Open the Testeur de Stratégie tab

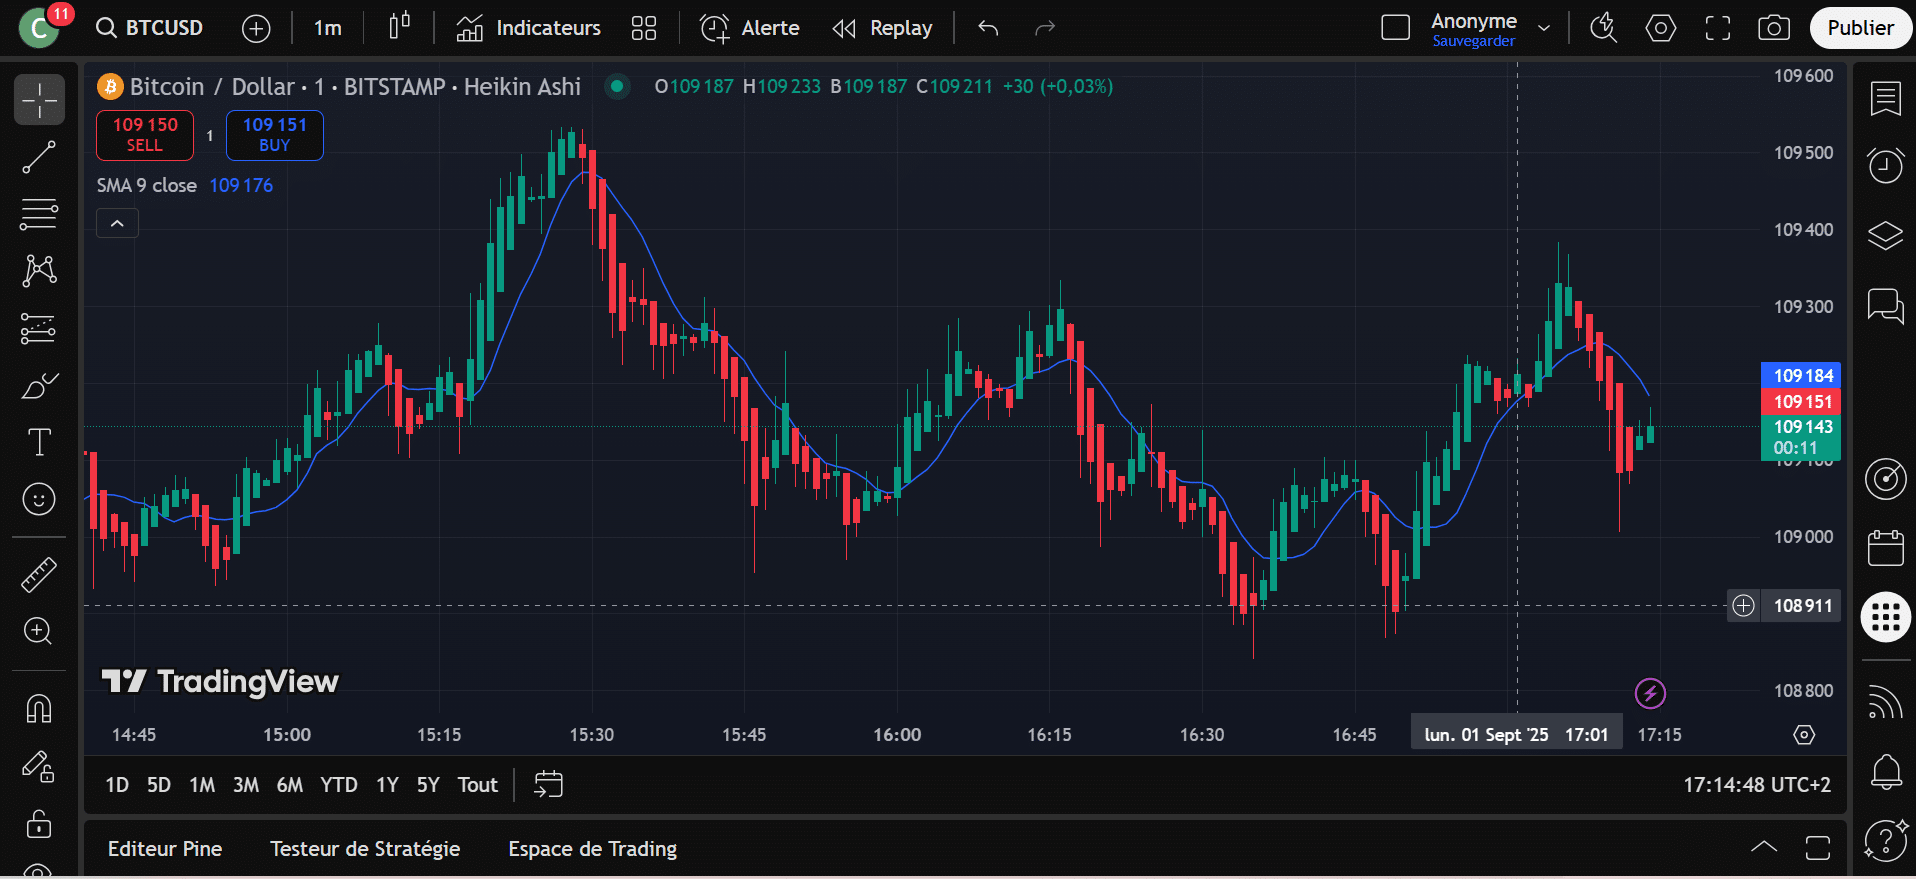pos(365,849)
